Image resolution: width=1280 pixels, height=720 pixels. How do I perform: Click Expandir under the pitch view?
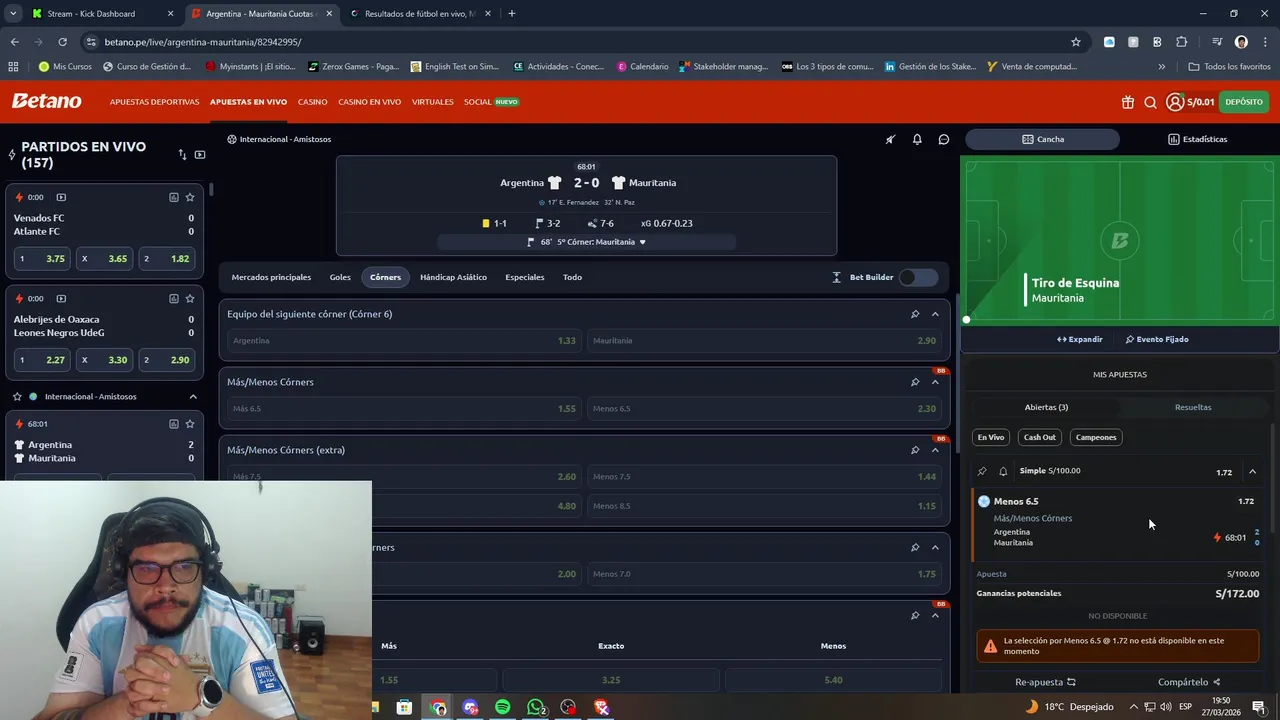tap(1080, 339)
